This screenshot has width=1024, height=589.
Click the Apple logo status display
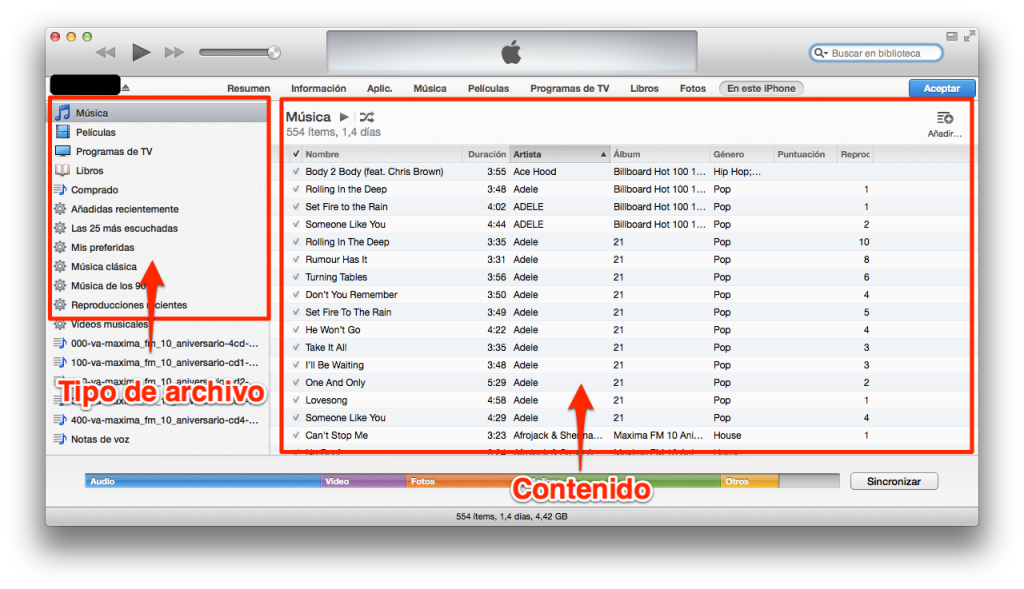[x=511, y=52]
